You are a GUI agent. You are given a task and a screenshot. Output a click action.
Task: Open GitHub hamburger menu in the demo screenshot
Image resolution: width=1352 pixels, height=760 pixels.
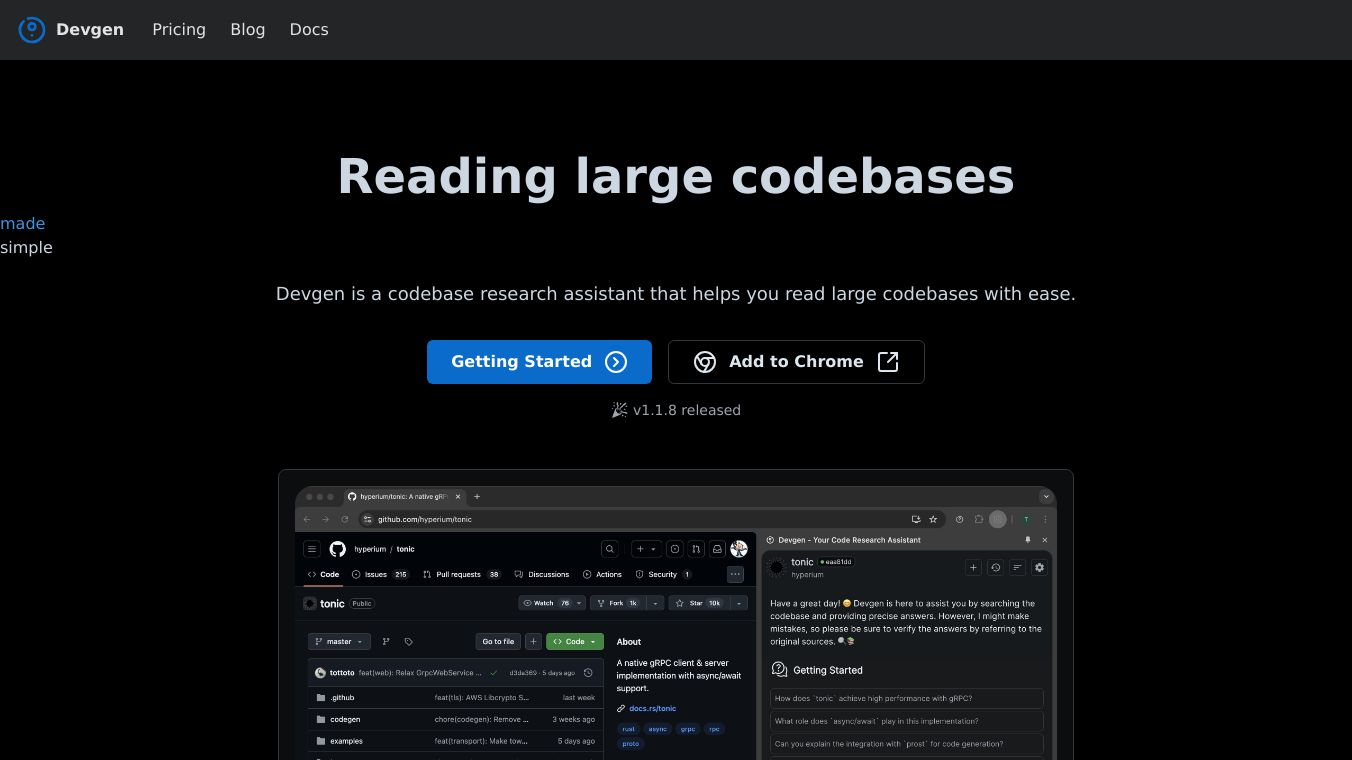tap(312, 549)
